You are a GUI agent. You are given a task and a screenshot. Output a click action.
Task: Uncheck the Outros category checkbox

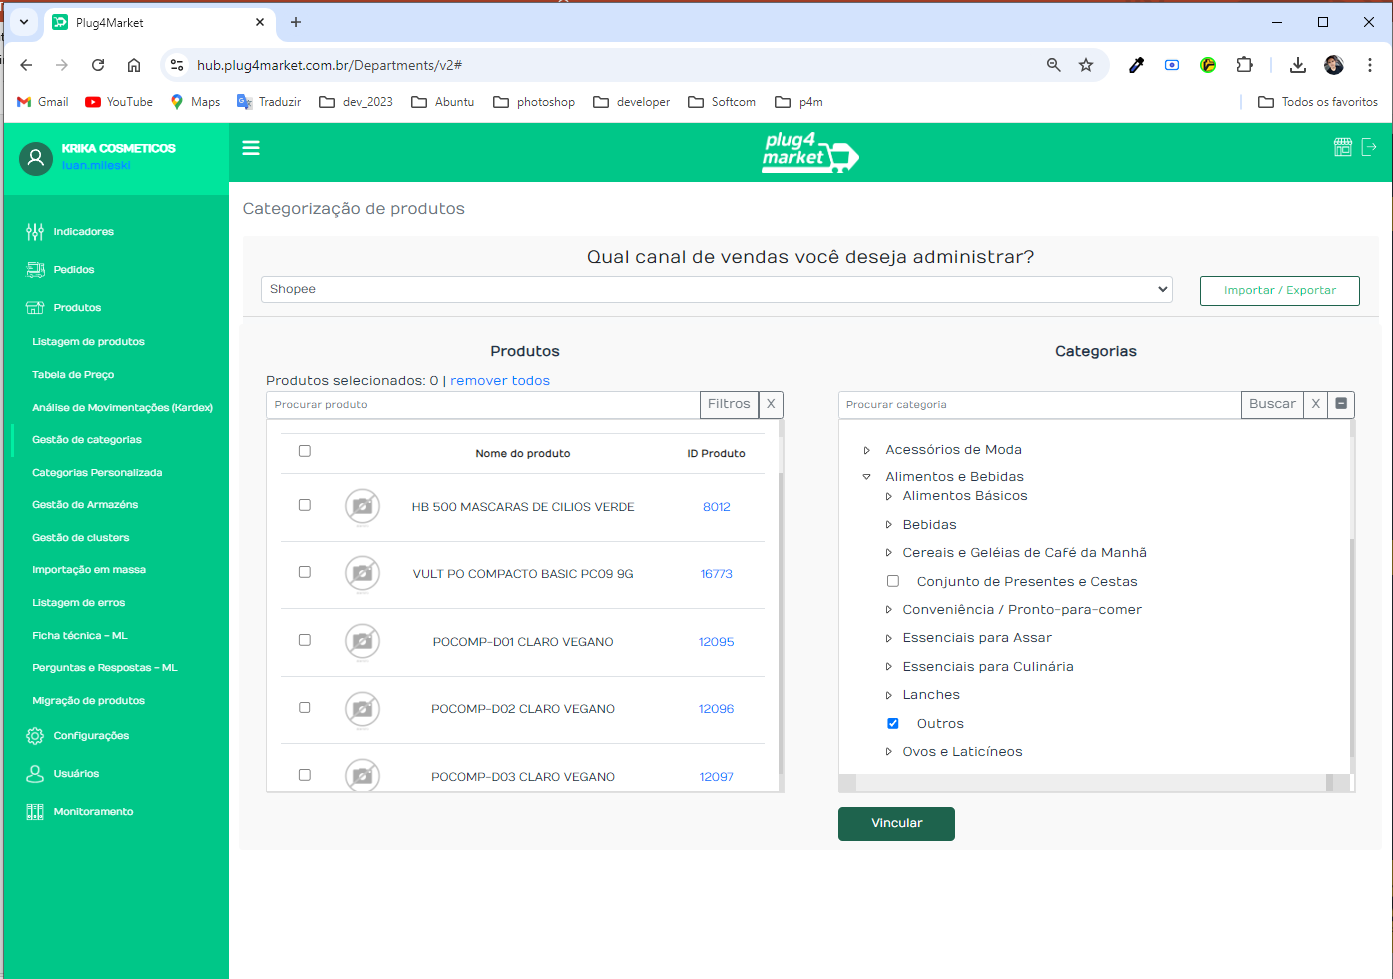(x=893, y=724)
